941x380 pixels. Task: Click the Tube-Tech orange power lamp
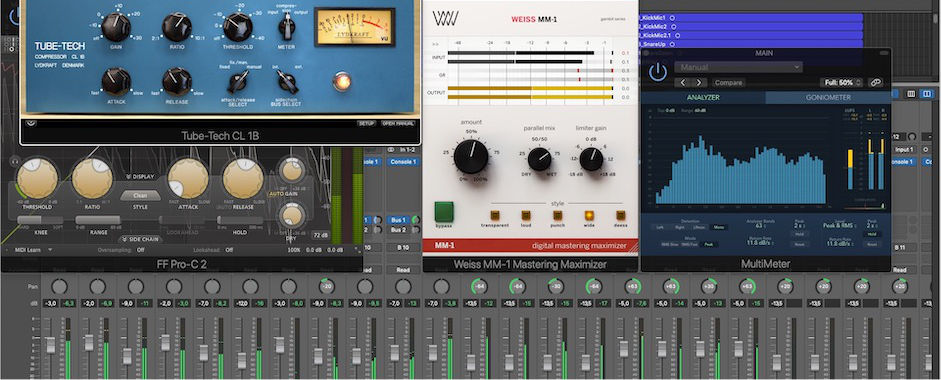[x=341, y=82]
